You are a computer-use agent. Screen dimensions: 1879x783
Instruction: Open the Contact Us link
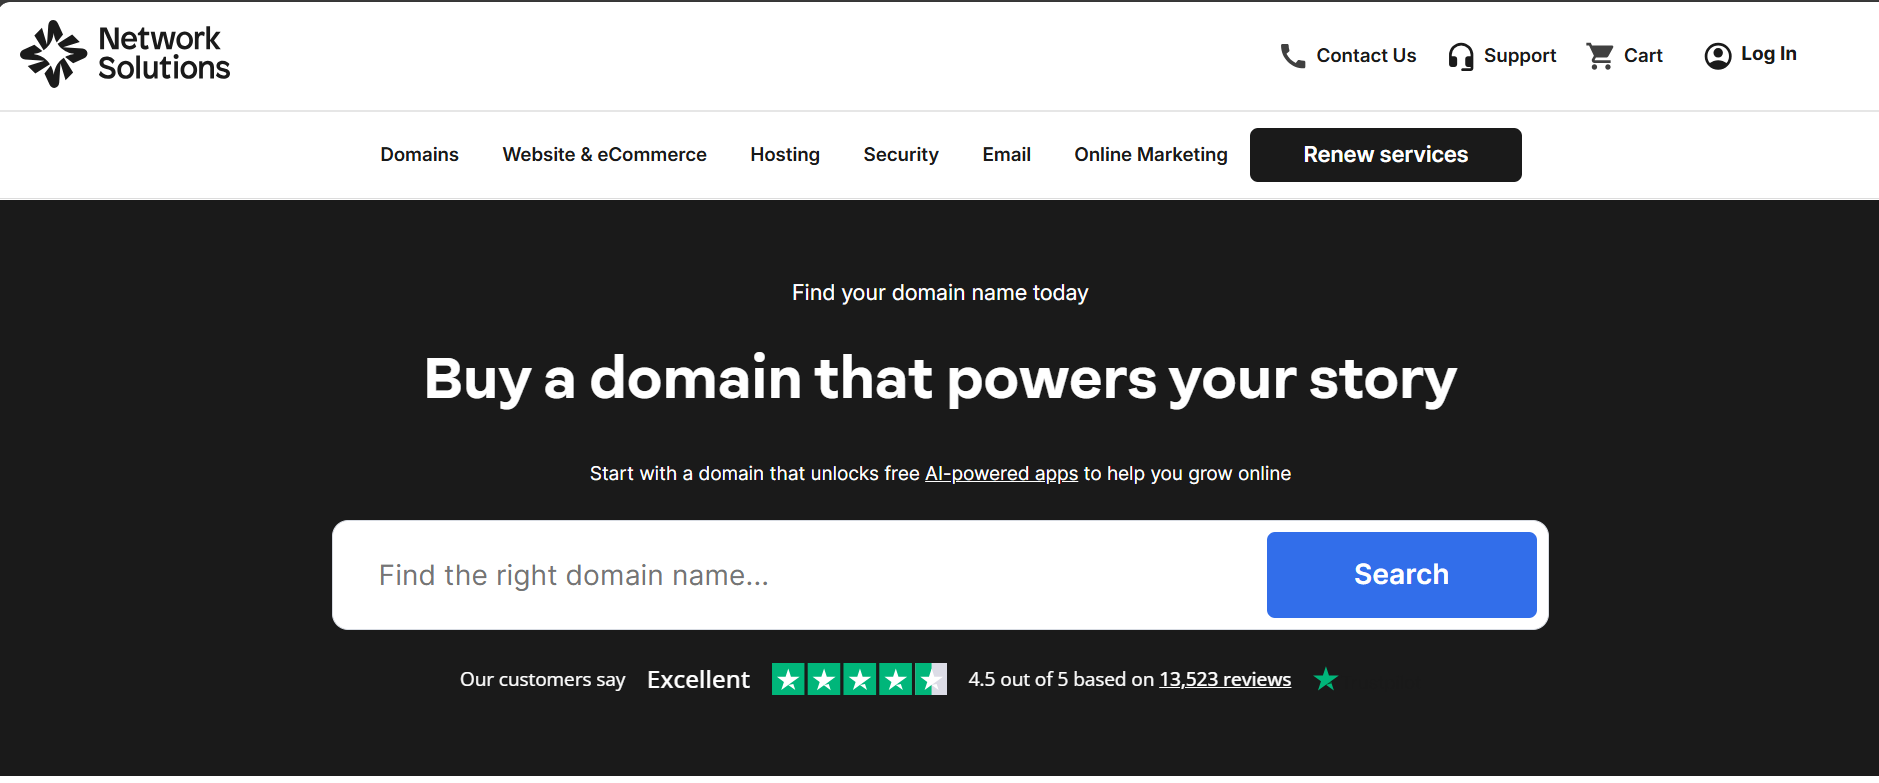coord(1366,56)
